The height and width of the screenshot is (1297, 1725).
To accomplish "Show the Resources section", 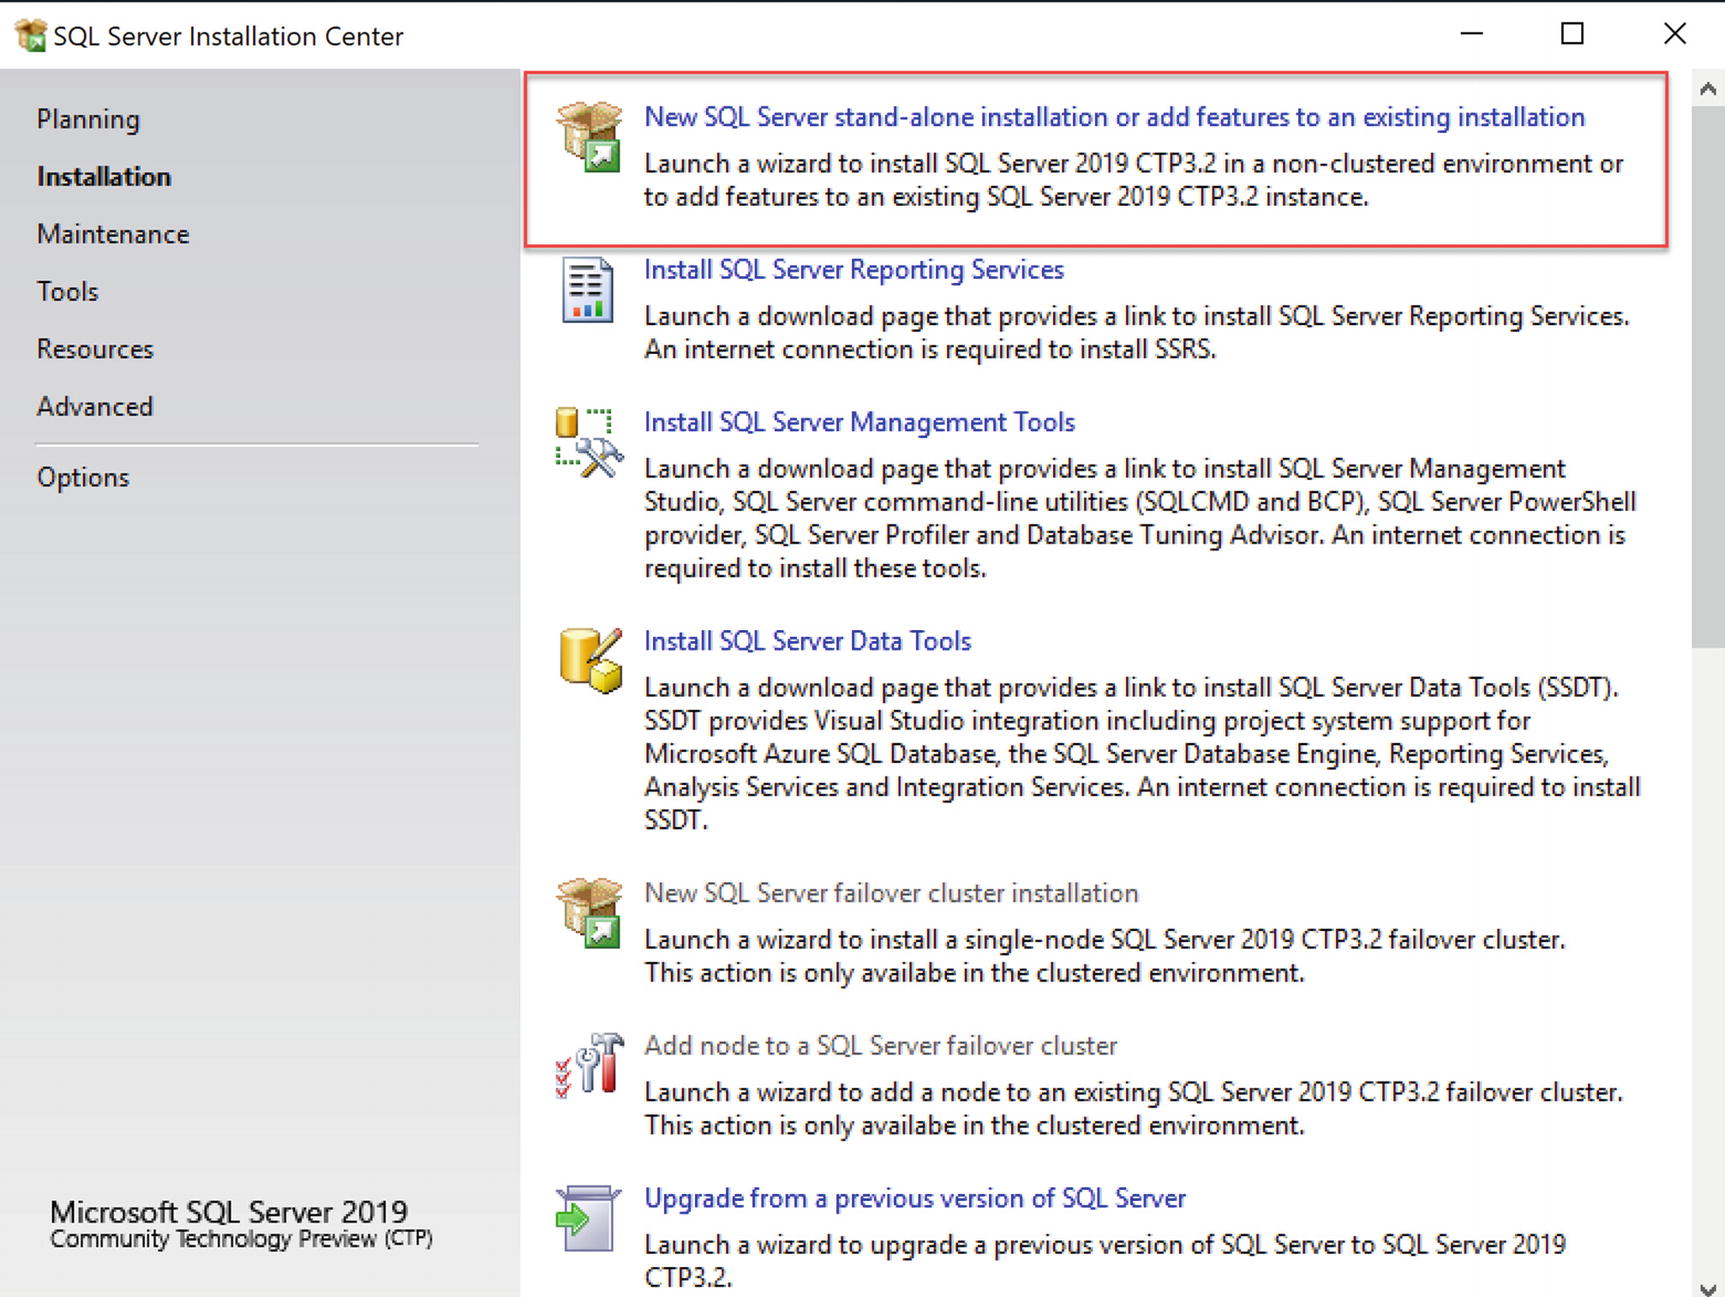I will (95, 349).
